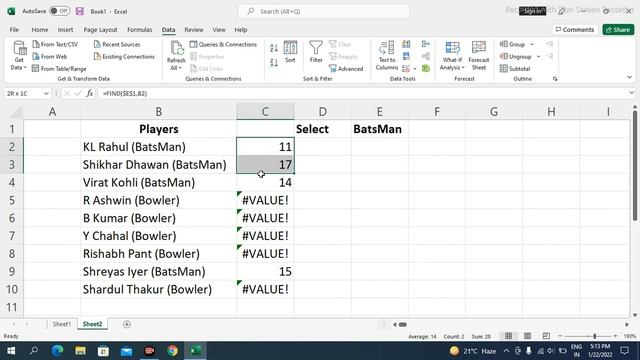Switch to the Review tab
The image size is (640, 360).
click(194, 29)
